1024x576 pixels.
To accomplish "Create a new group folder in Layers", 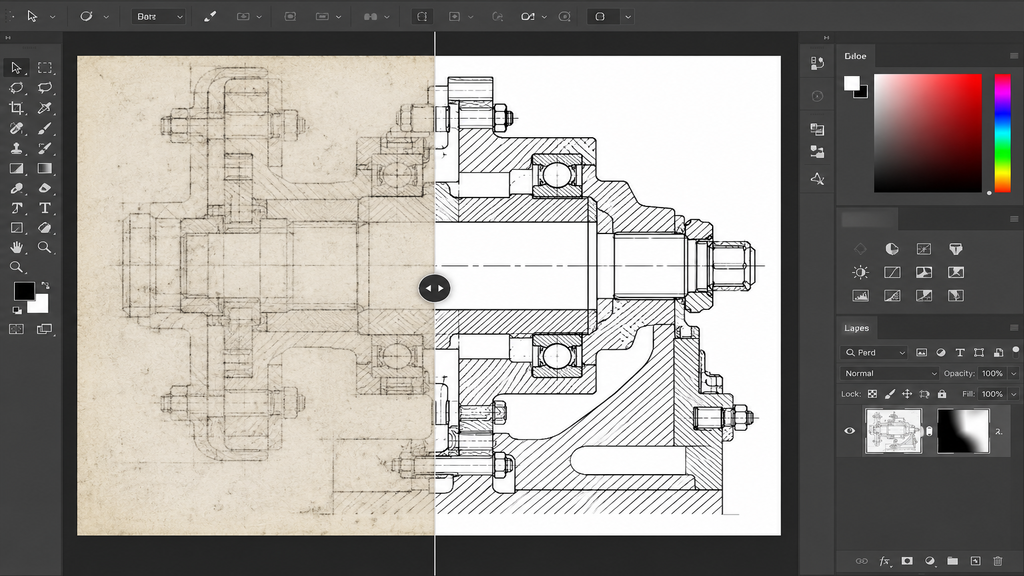I will (x=953, y=561).
